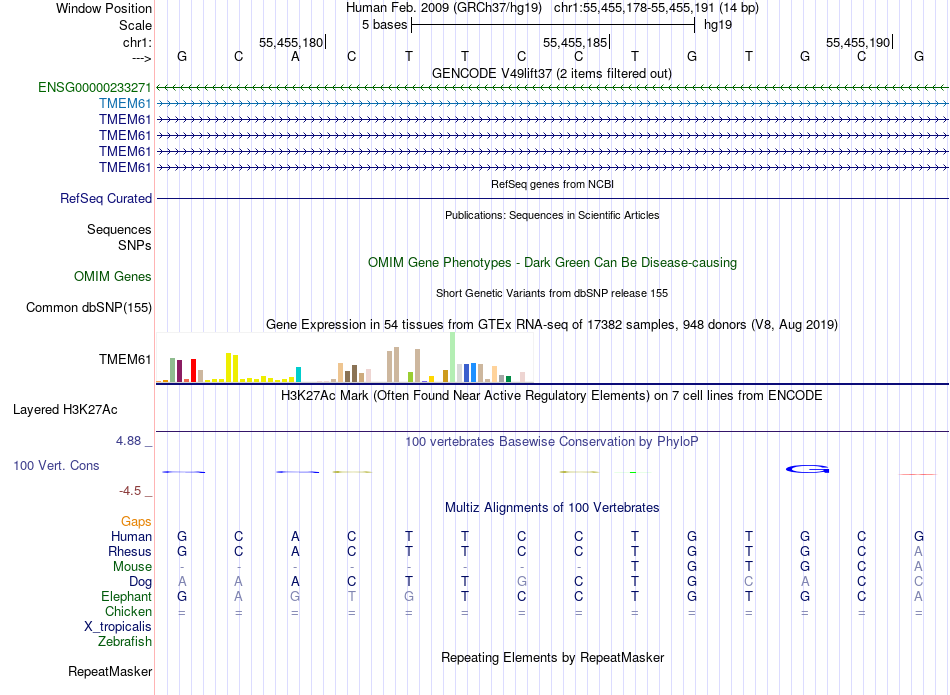Click the OMIM Genes track label

point(113,277)
